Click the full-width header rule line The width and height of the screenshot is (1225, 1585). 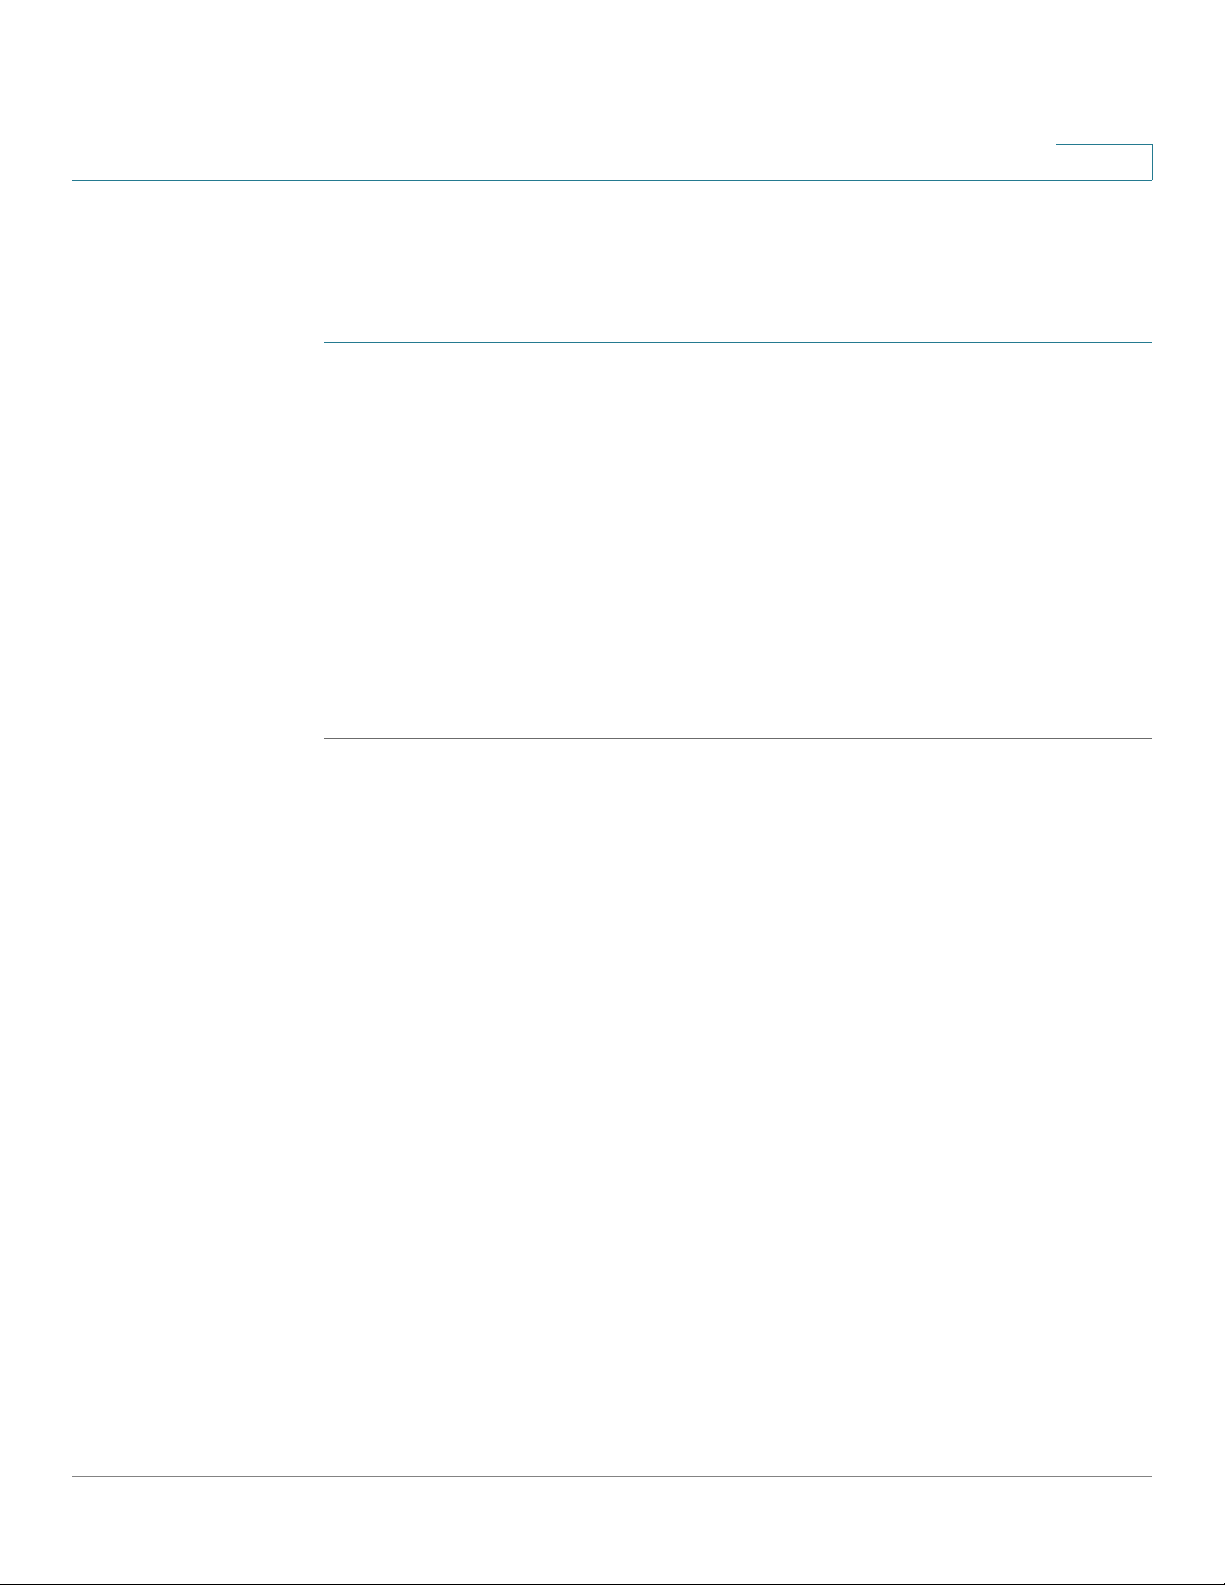612,180
